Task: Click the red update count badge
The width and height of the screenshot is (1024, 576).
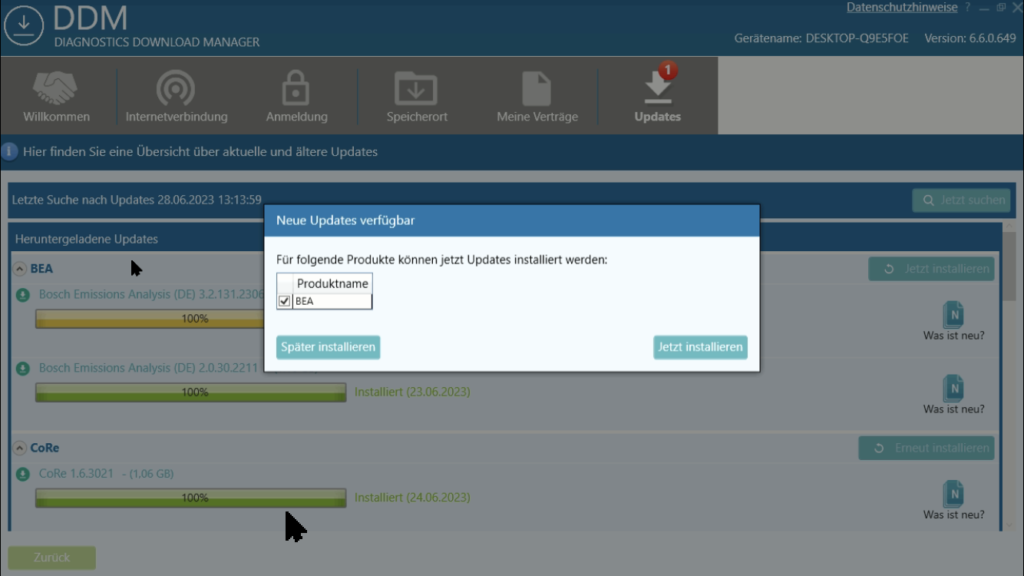Action: (667, 70)
